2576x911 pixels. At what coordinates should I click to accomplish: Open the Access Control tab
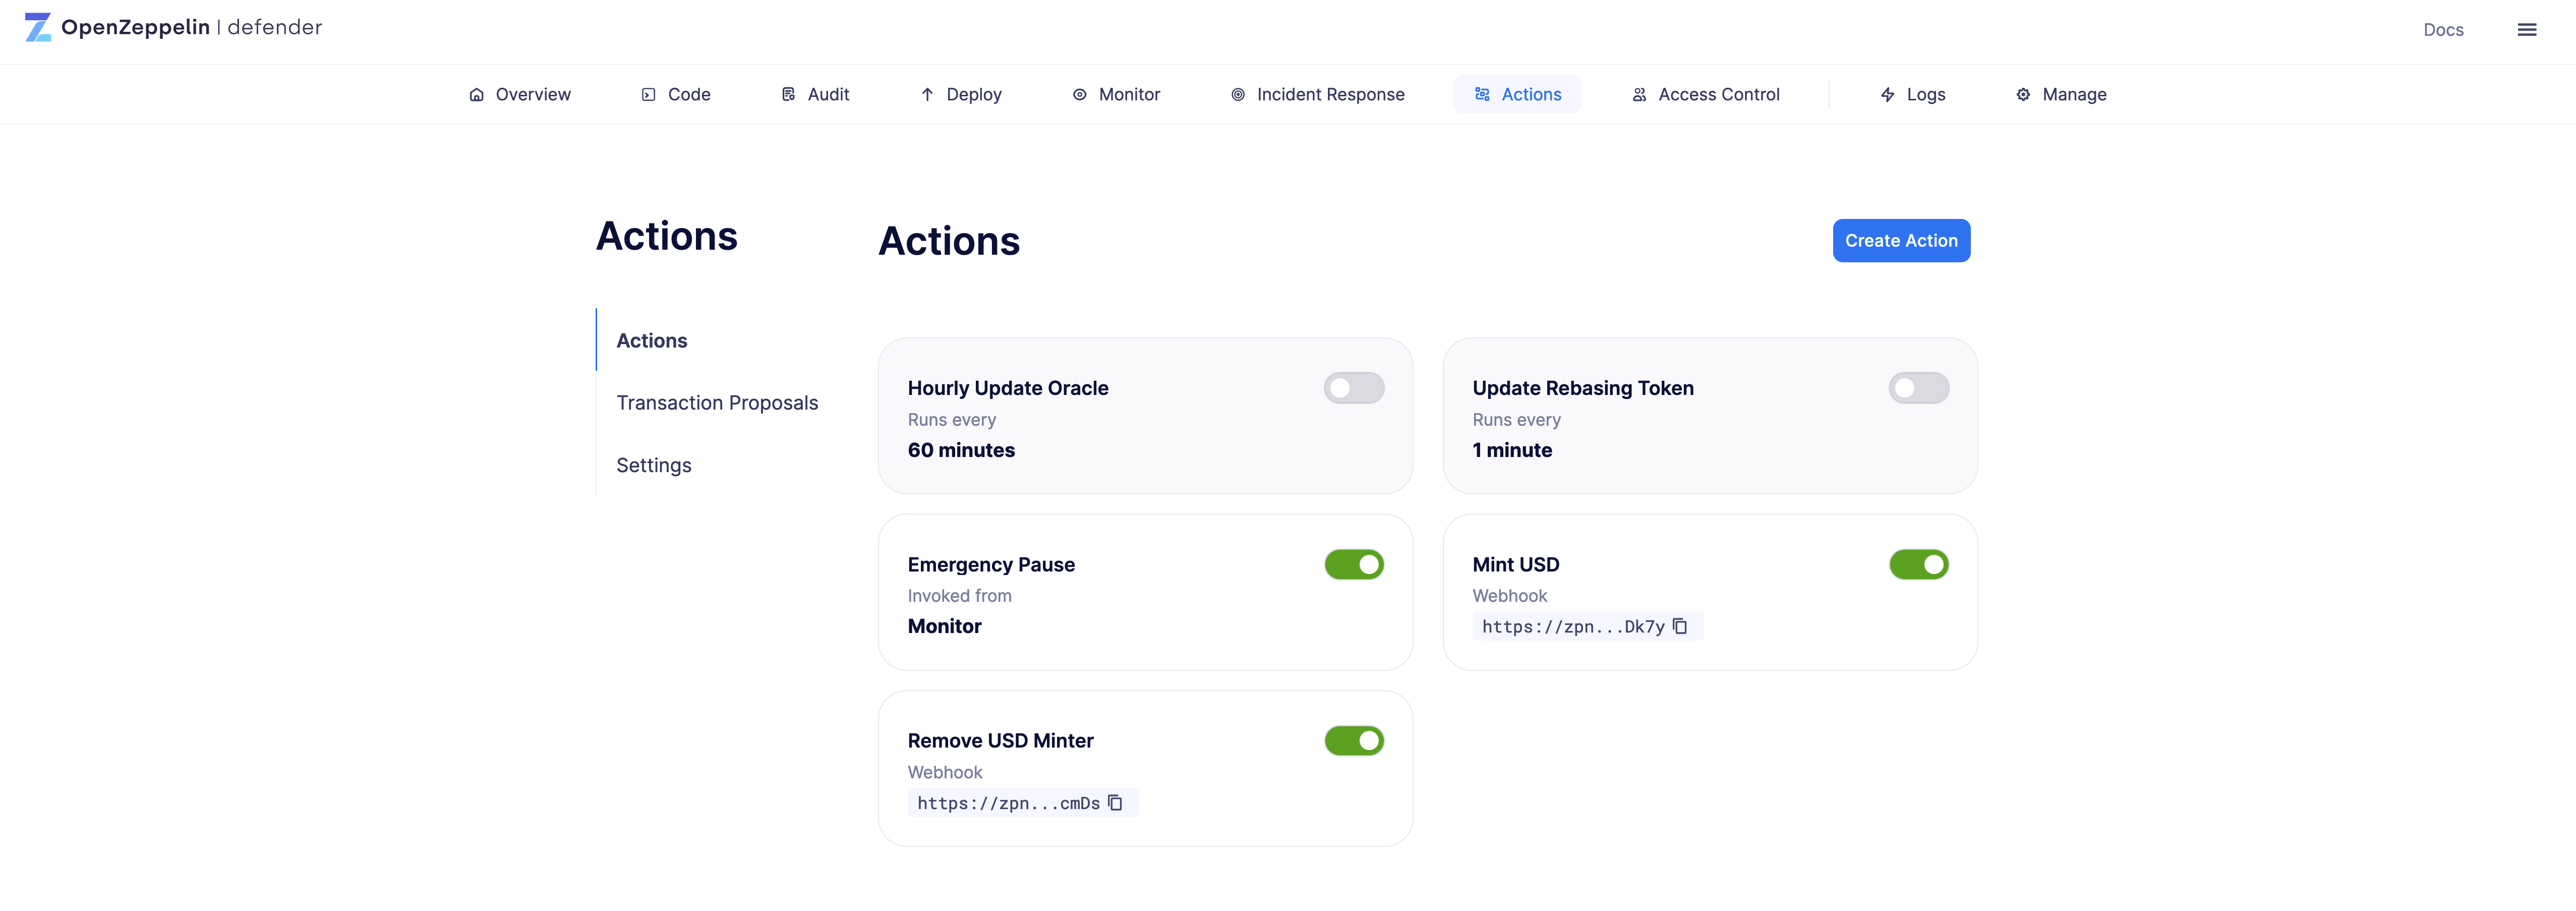[x=1706, y=95]
